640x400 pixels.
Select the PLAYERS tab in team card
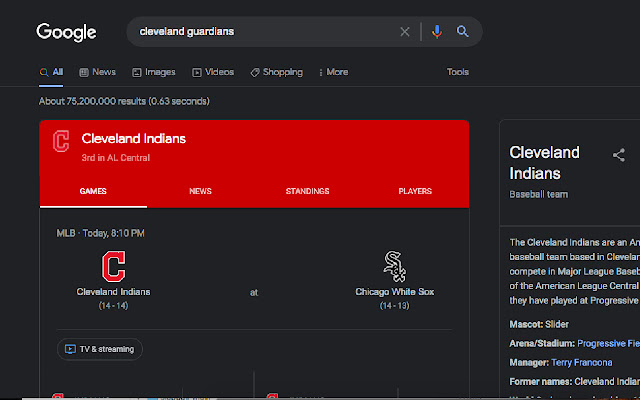tap(415, 191)
